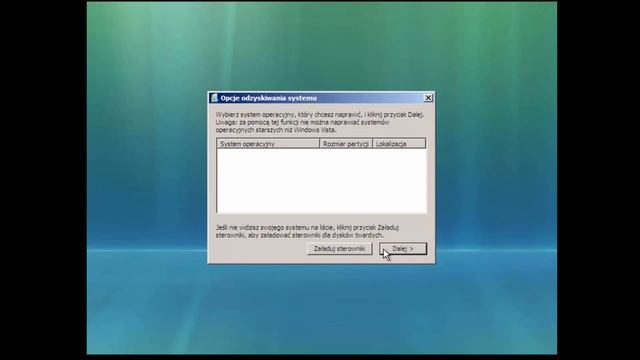Close the Opcje odzyskiwania systemu dialog
Screen dimensions: 640x360
[x=428, y=98]
